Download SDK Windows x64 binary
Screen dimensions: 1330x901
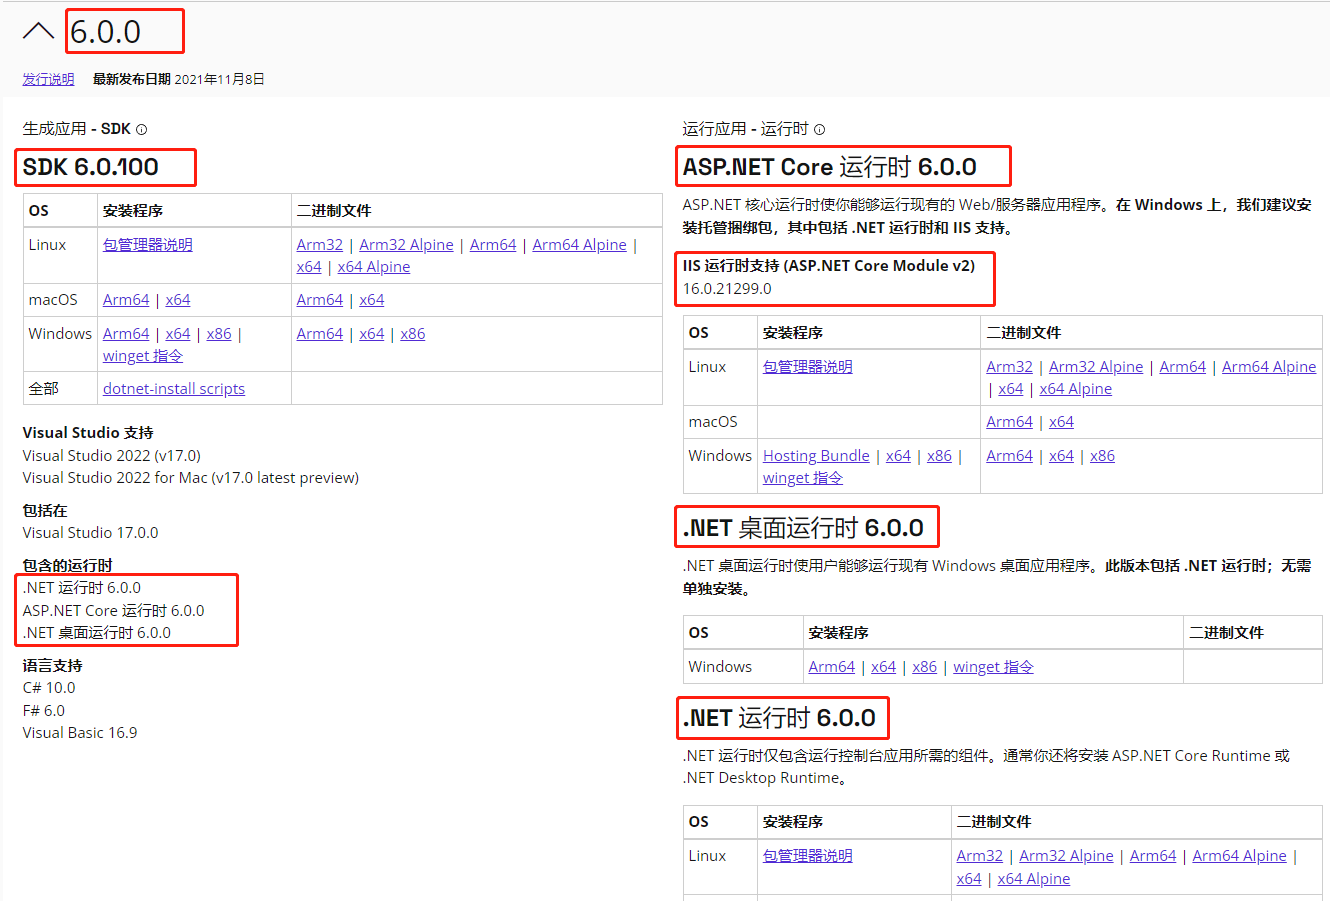(x=372, y=334)
